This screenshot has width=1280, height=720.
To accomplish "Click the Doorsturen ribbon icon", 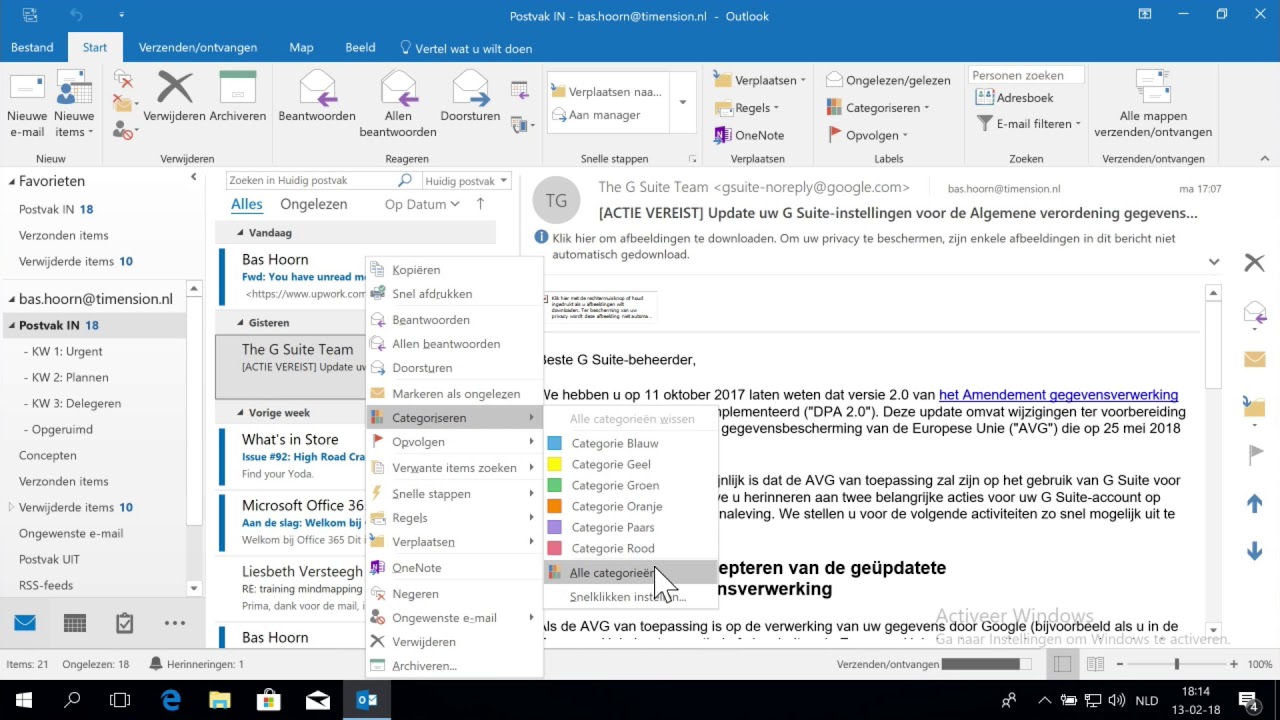I will click(x=470, y=98).
